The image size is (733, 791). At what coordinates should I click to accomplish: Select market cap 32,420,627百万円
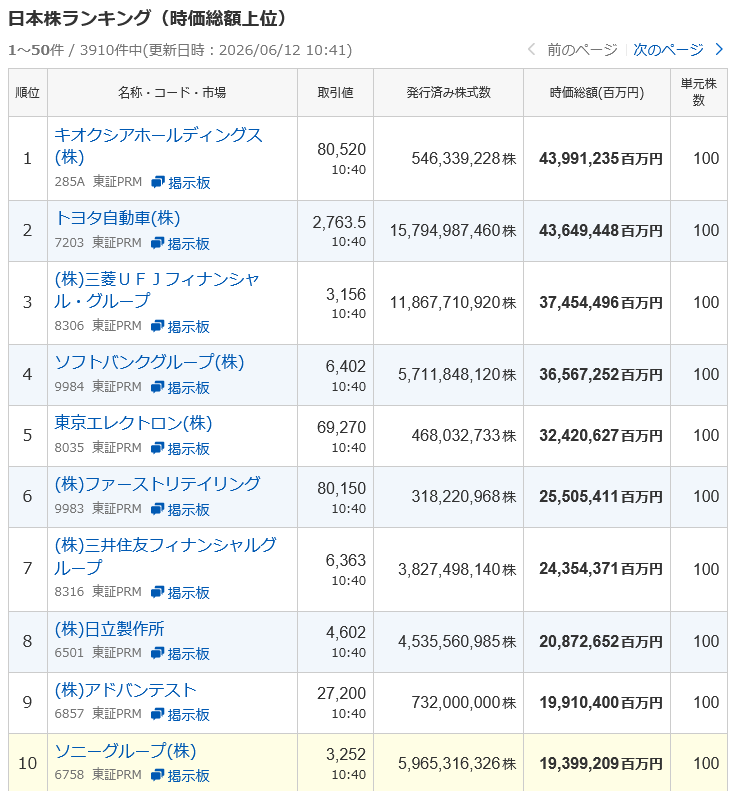pos(600,436)
